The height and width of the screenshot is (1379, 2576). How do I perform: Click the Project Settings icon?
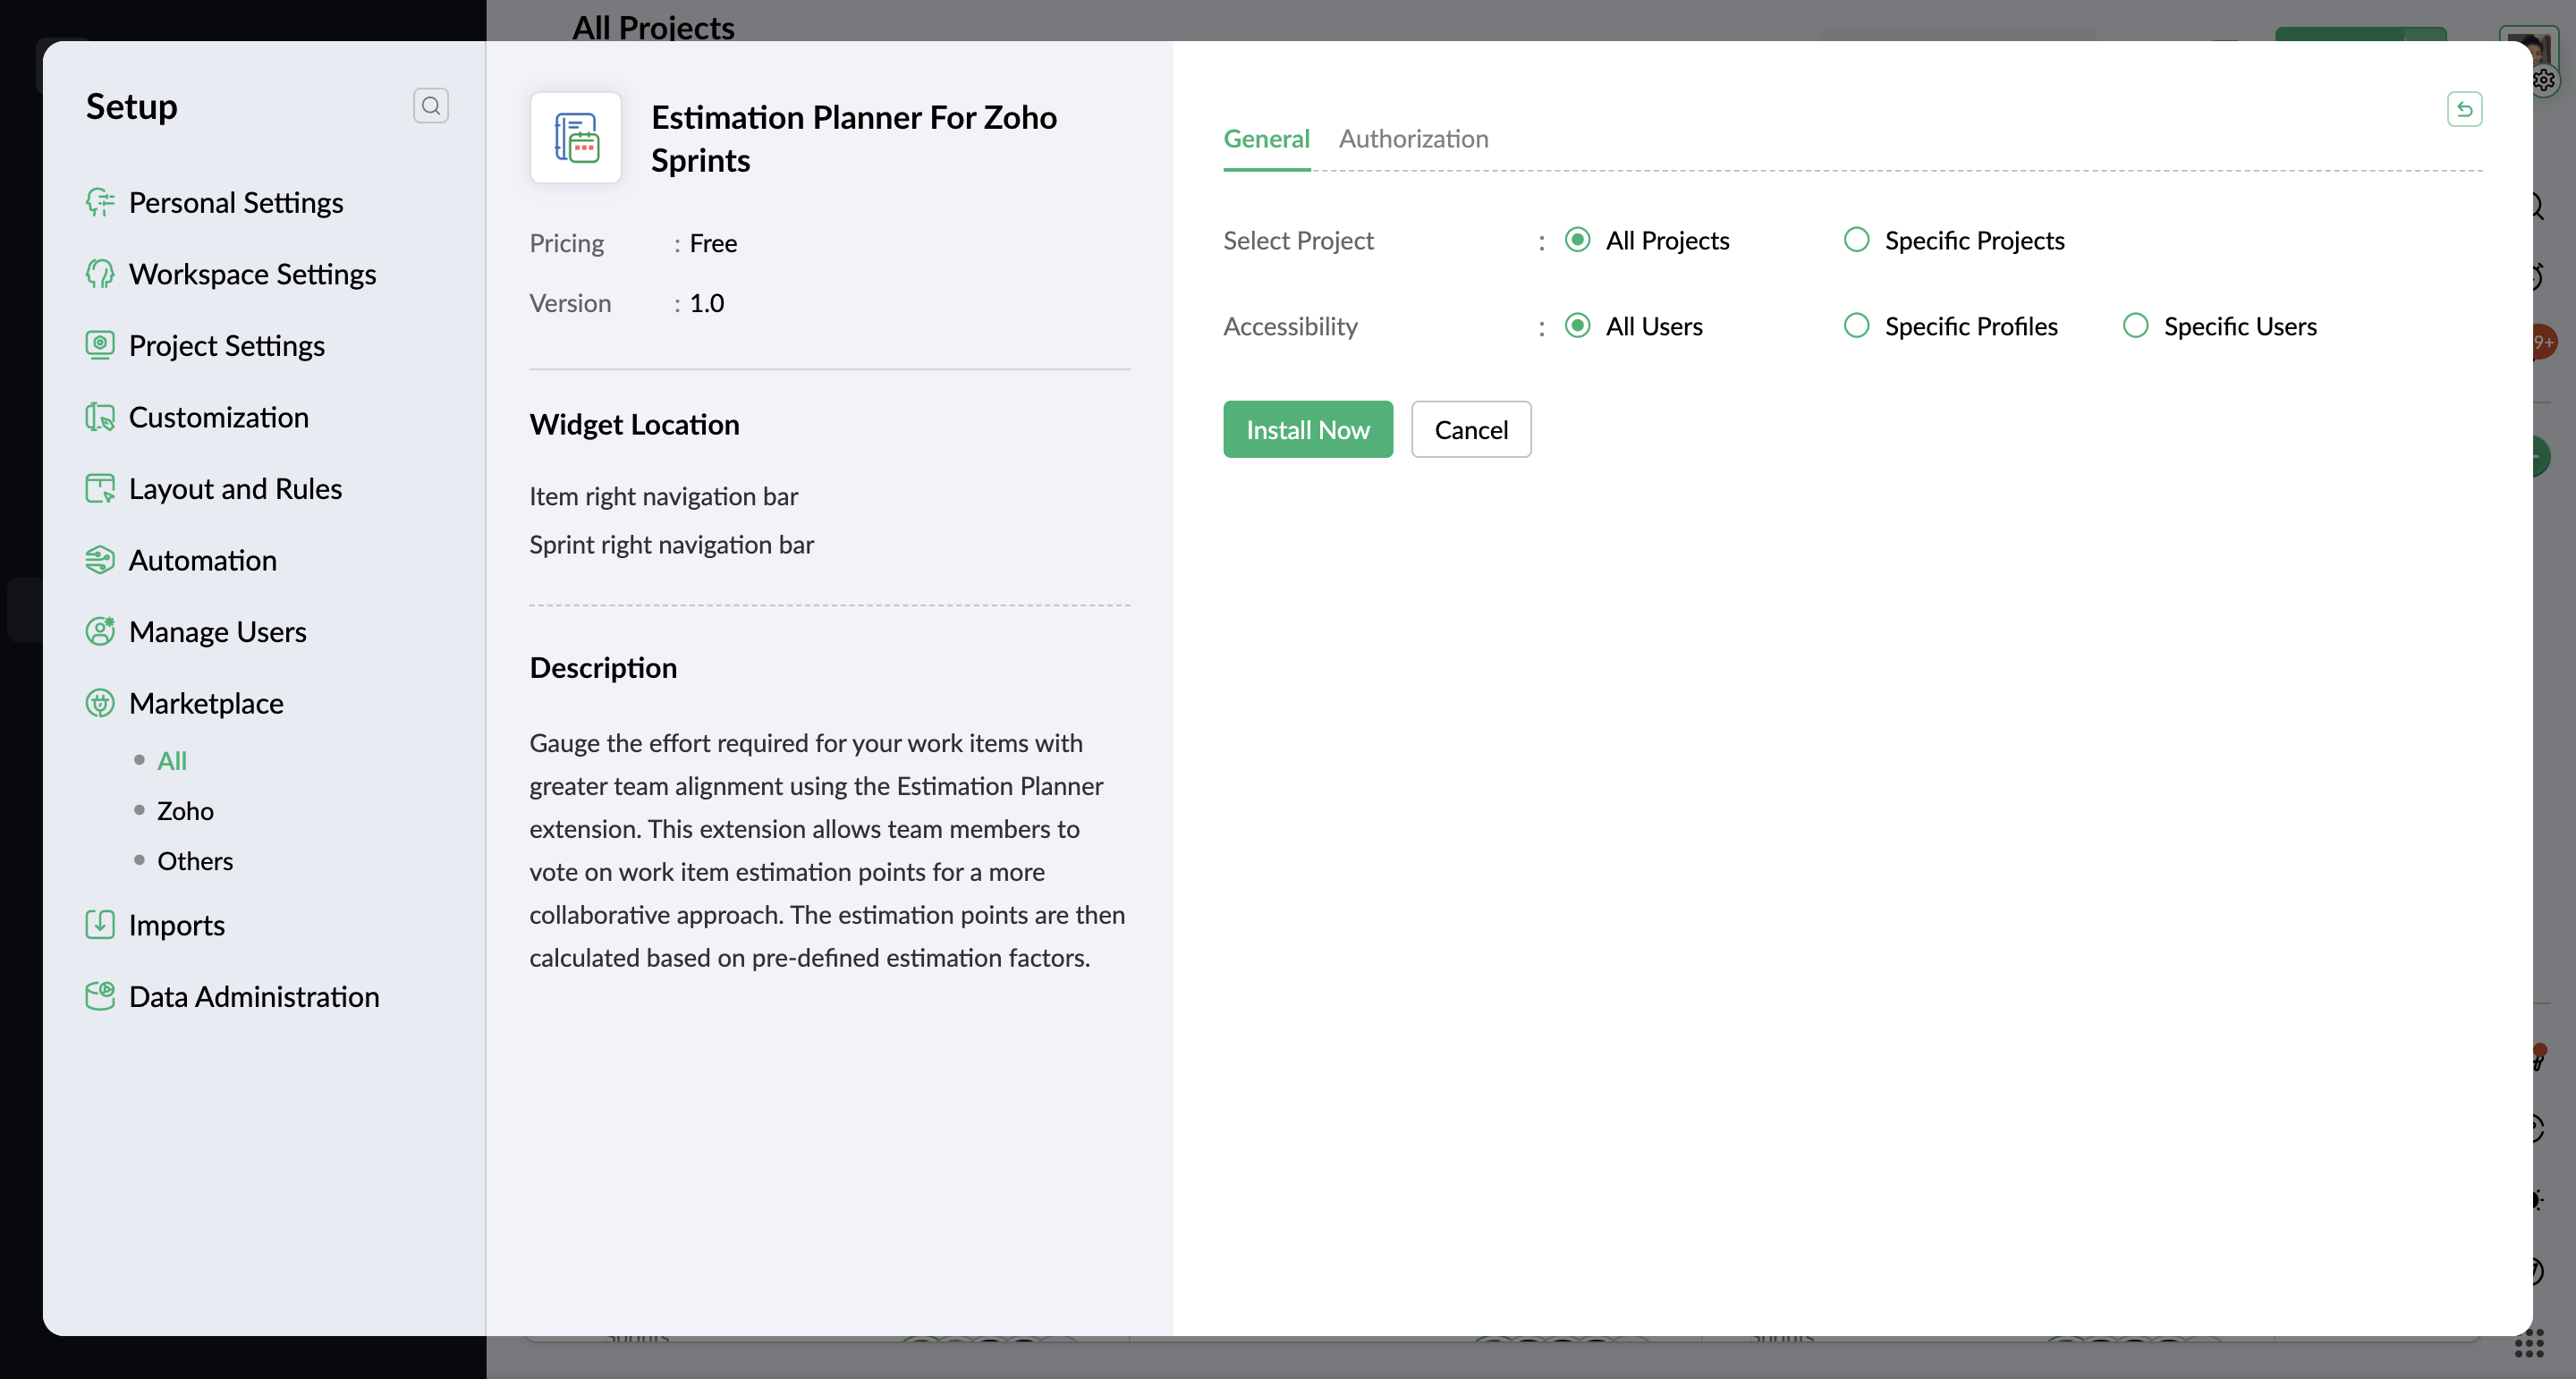pos(100,345)
